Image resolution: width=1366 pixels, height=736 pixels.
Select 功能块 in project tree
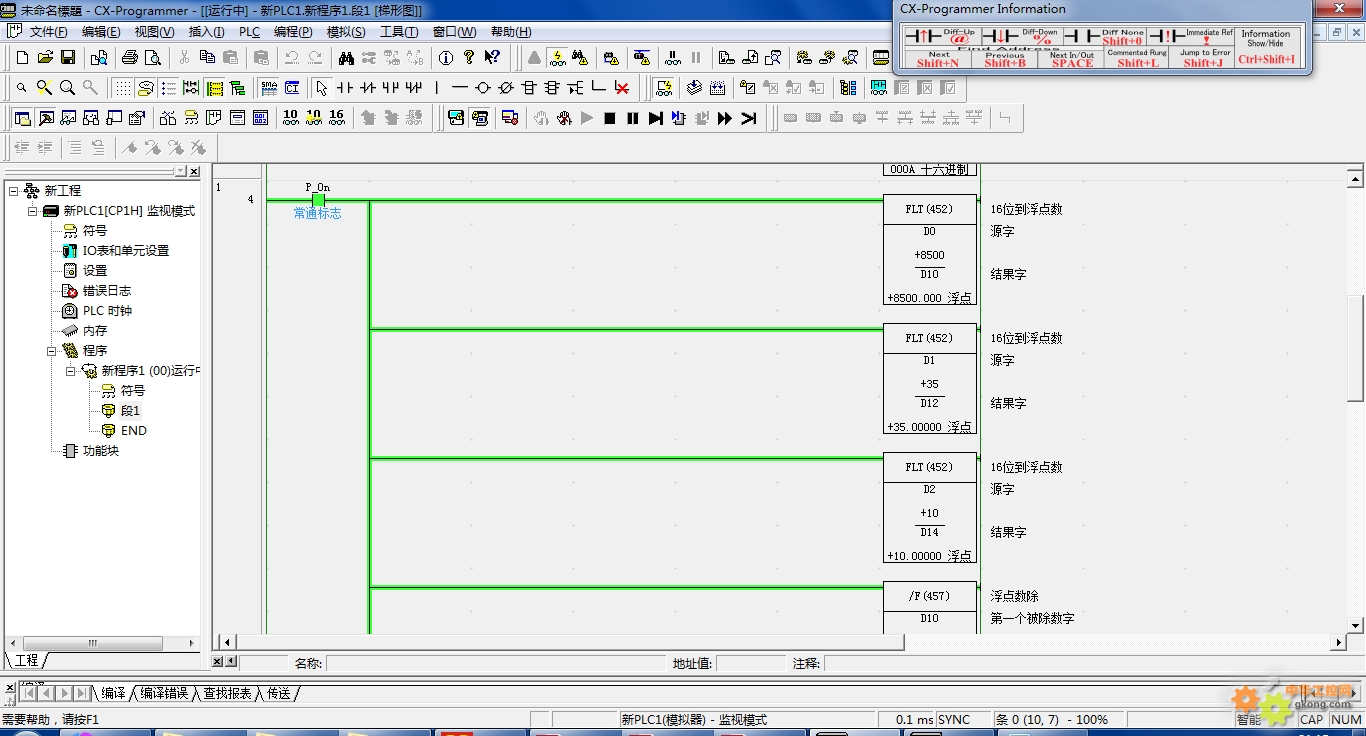(x=100, y=451)
